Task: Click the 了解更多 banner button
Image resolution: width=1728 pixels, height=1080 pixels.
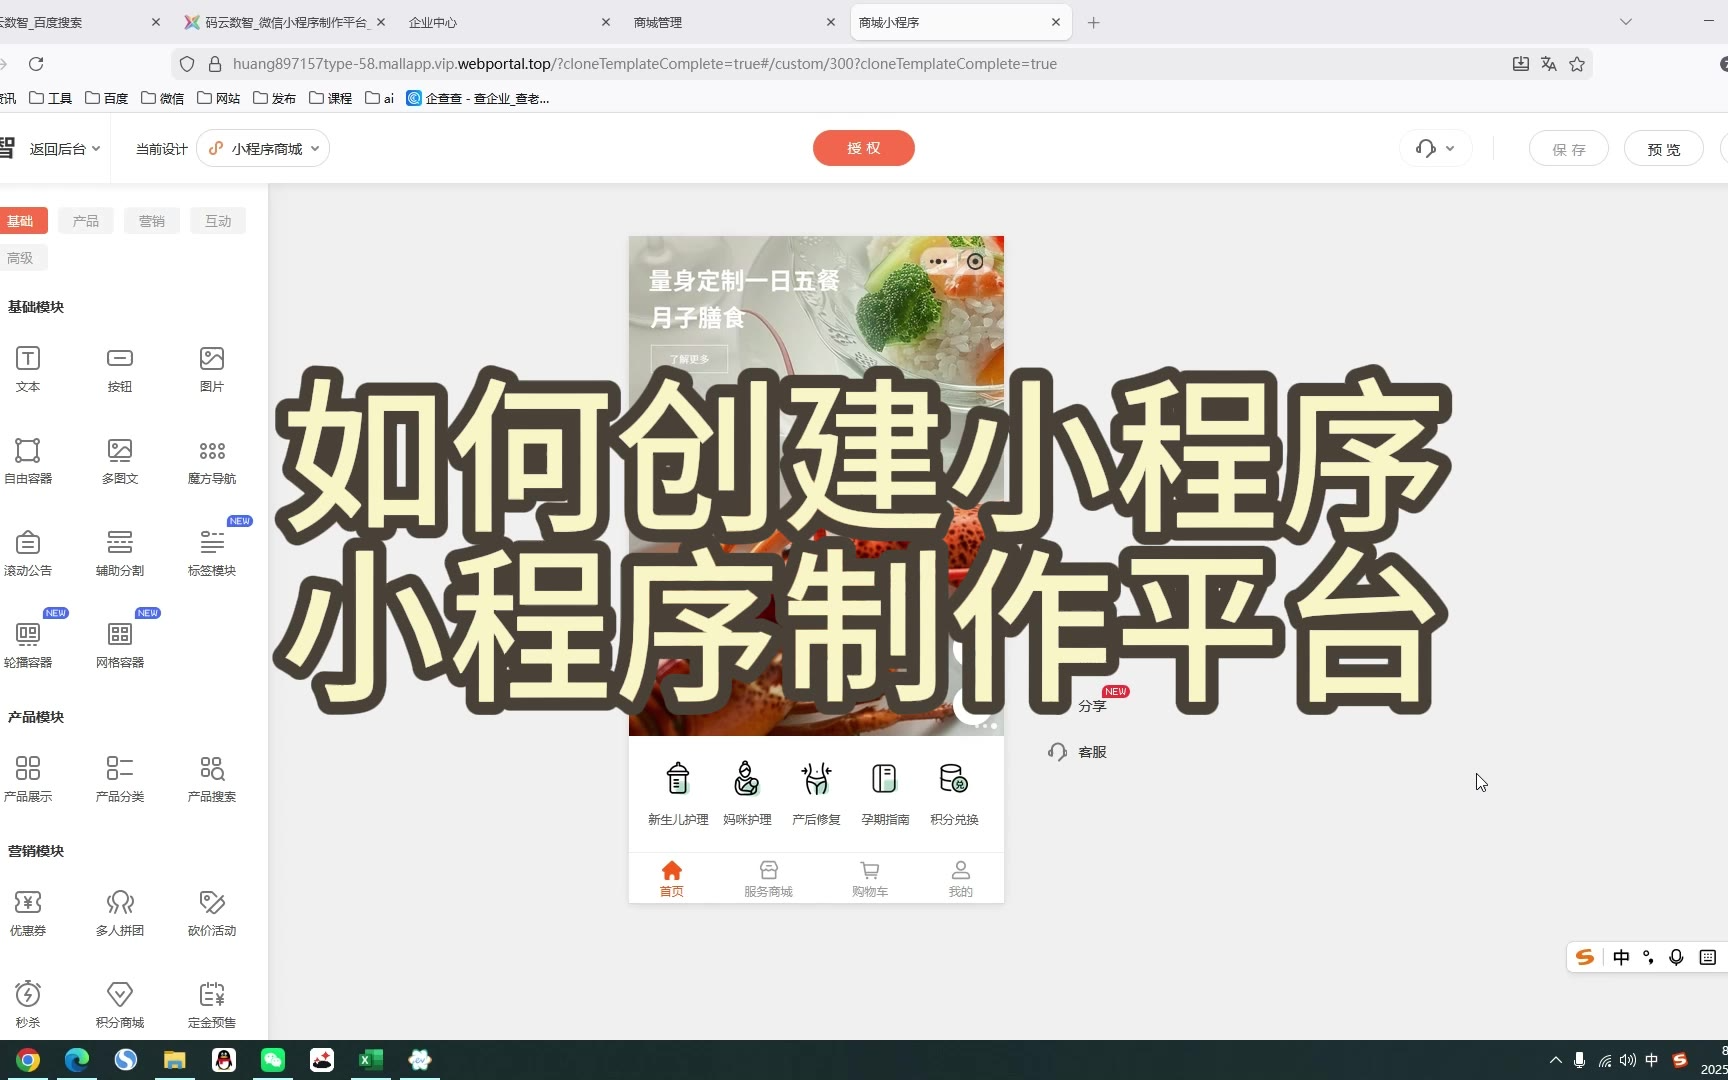Action: coord(690,359)
